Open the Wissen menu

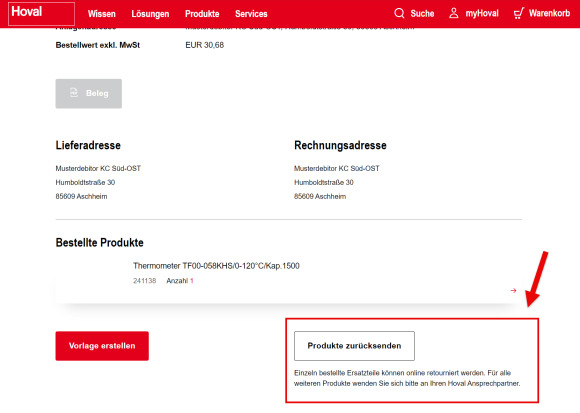[102, 14]
